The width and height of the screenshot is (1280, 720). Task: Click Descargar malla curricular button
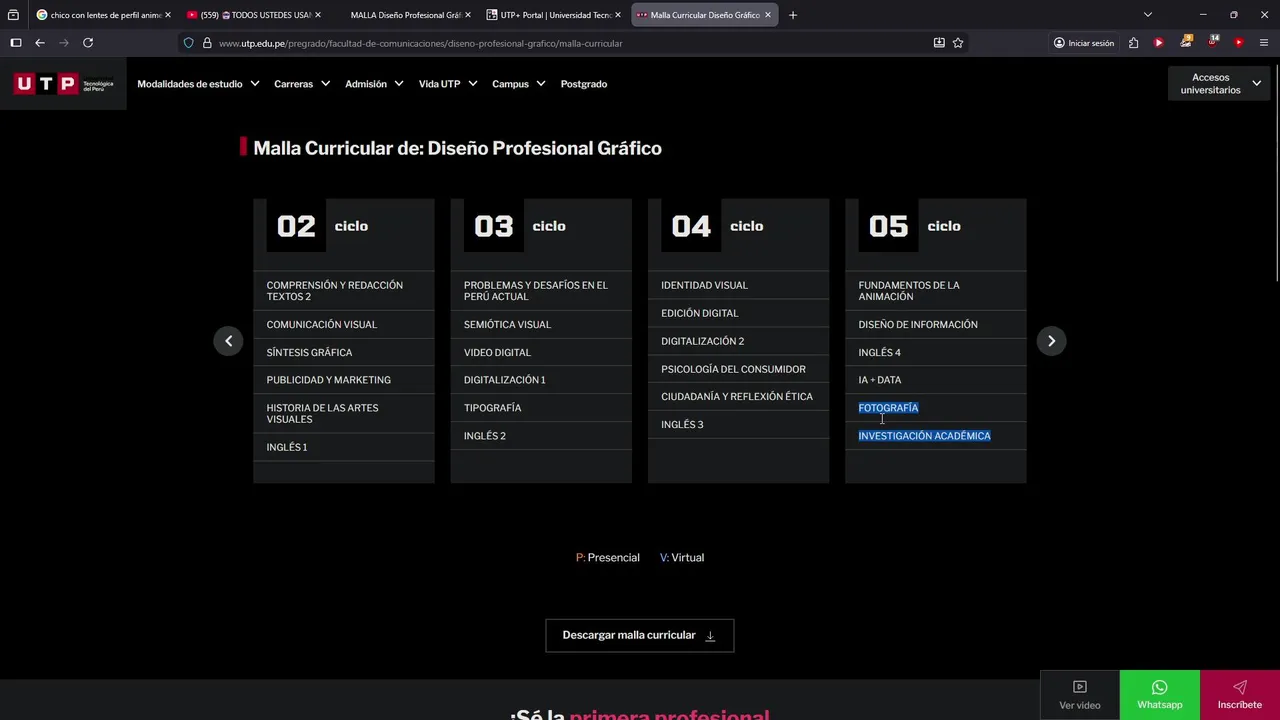[639, 635]
